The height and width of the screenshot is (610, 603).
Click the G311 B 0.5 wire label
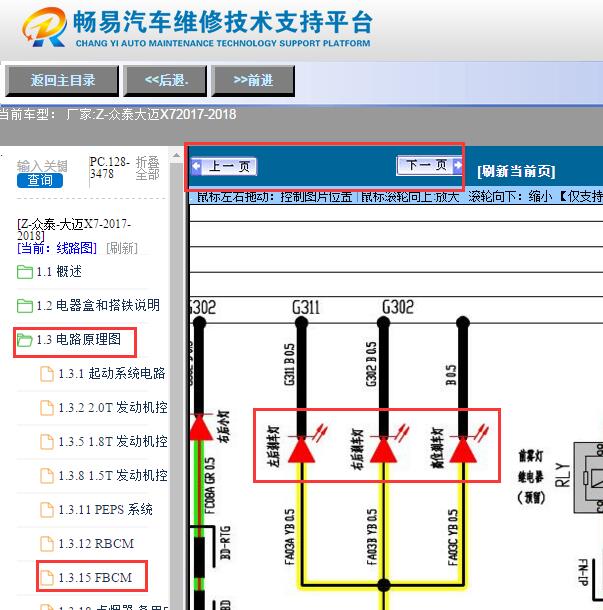289,365
